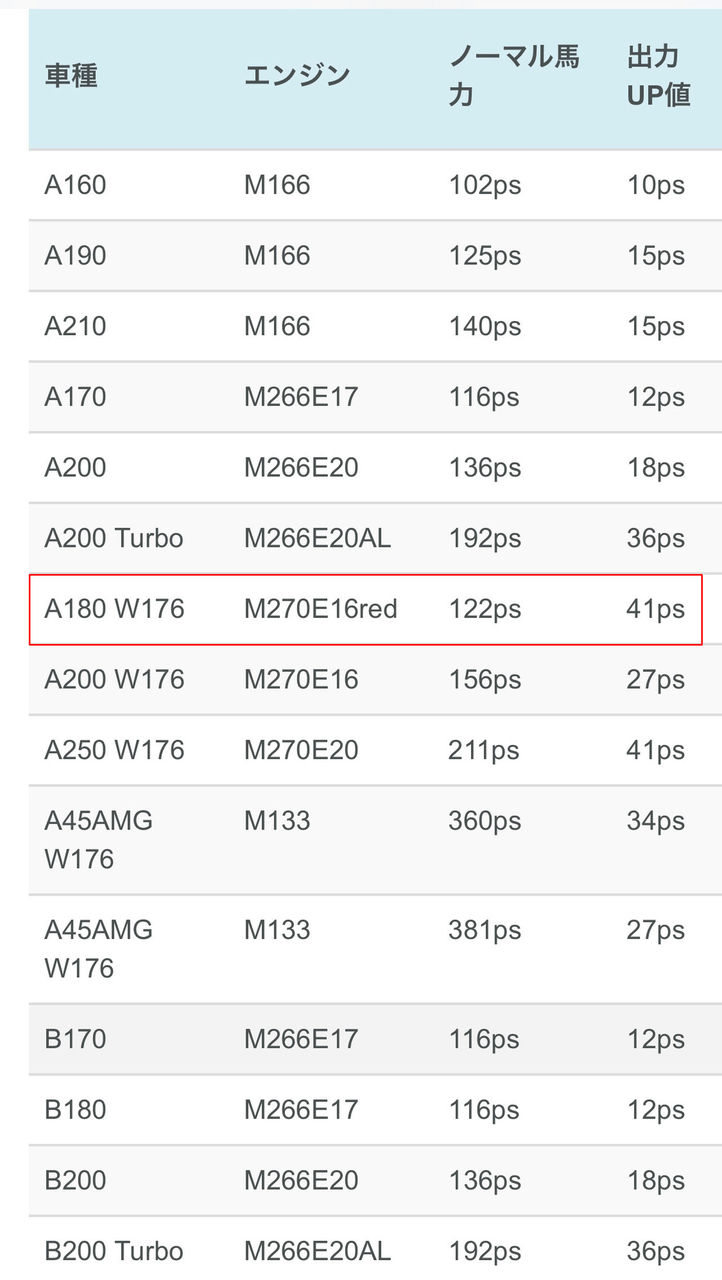The image size is (722, 1280).
Task: Select the ノーマル馬力 header cell
Action: pos(514,76)
